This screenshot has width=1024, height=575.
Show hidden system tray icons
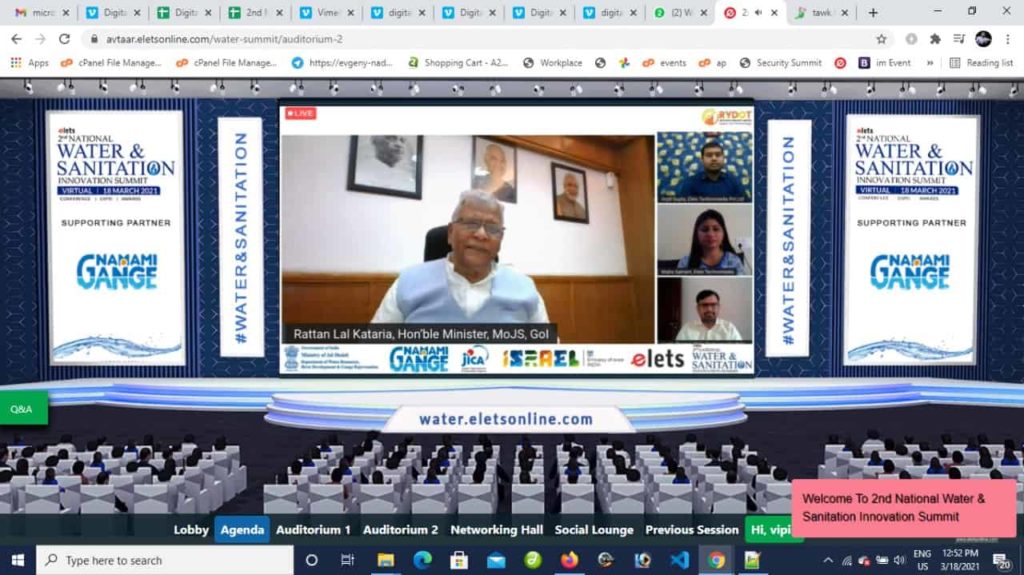click(x=828, y=561)
